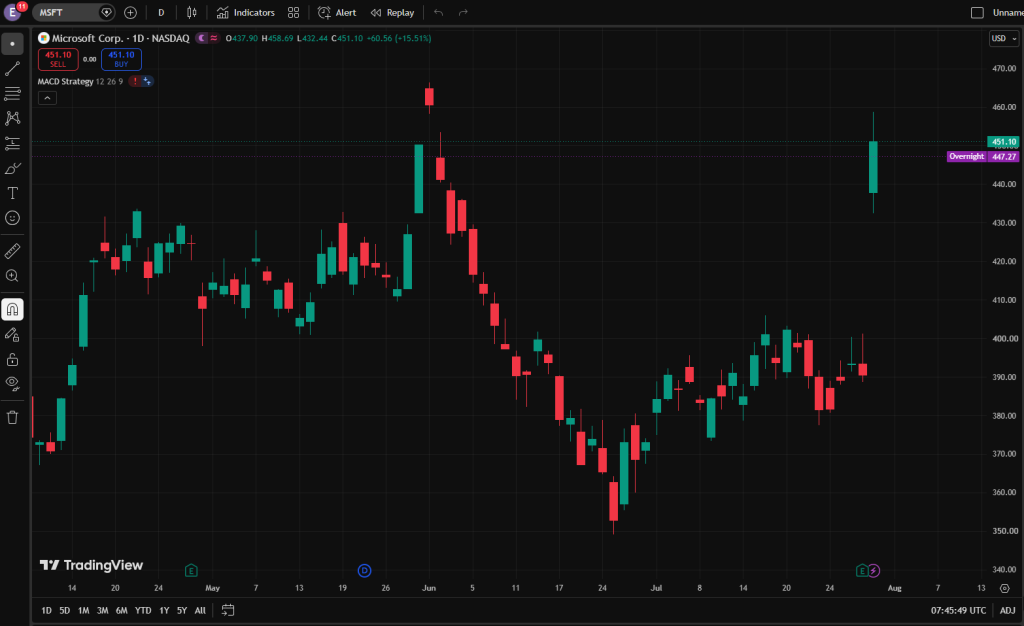
Task: Select the 6M date range
Action: tap(121, 610)
